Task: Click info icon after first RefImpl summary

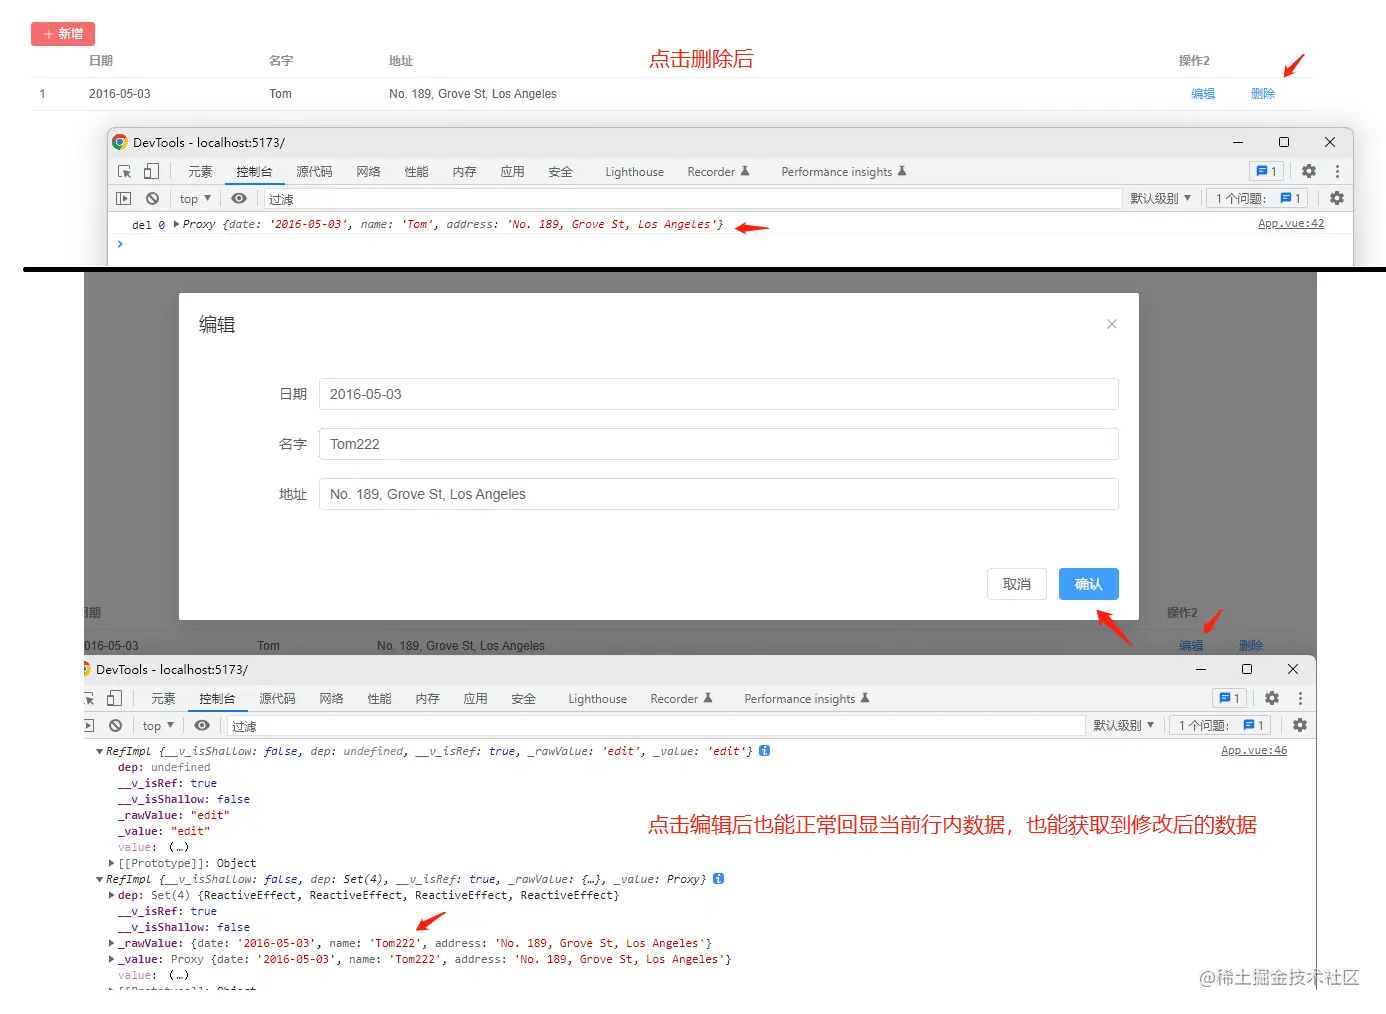Action: click(x=765, y=751)
